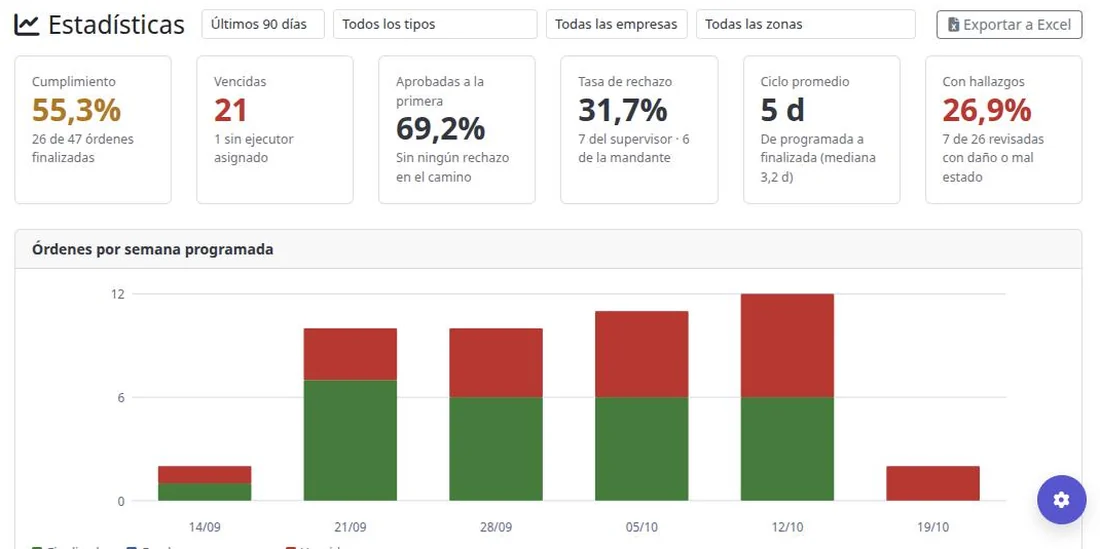Click '1 sin ejecutor asignado' note
The height and width of the screenshot is (549, 1100).
click(x=254, y=148)
